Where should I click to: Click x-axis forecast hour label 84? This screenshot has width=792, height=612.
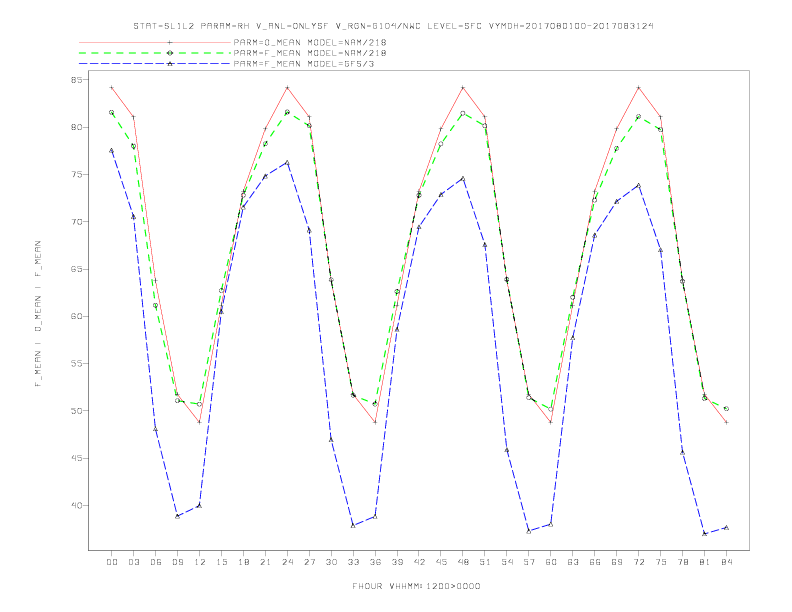coord(727,562)
